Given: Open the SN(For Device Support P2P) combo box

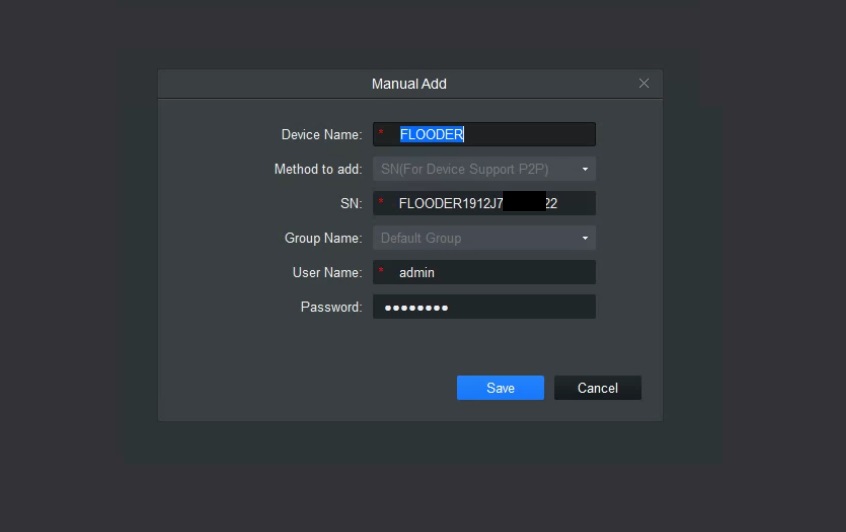Looking at the screenshot, I should tap(484, 169).
